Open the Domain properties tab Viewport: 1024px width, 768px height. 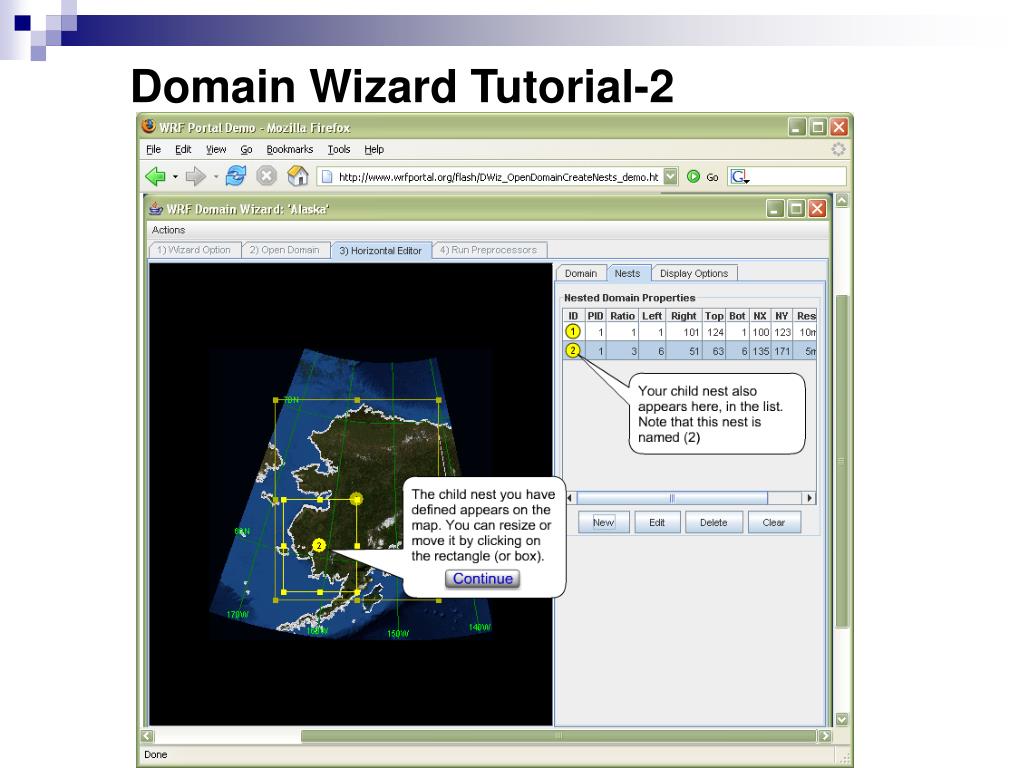(581, 274)
